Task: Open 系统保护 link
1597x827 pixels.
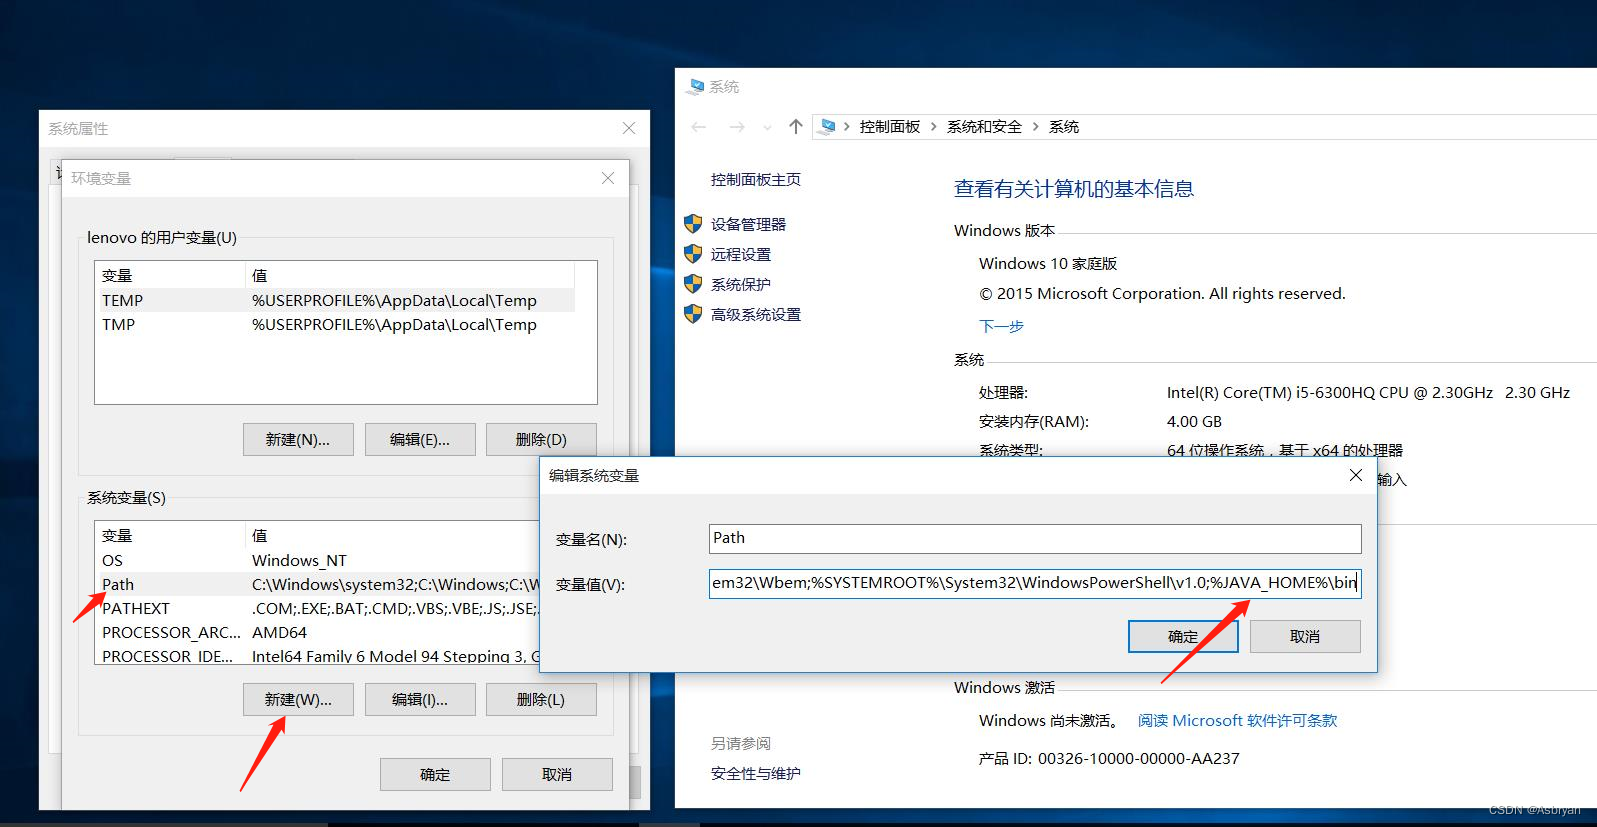Action: [x=741, y=284]
